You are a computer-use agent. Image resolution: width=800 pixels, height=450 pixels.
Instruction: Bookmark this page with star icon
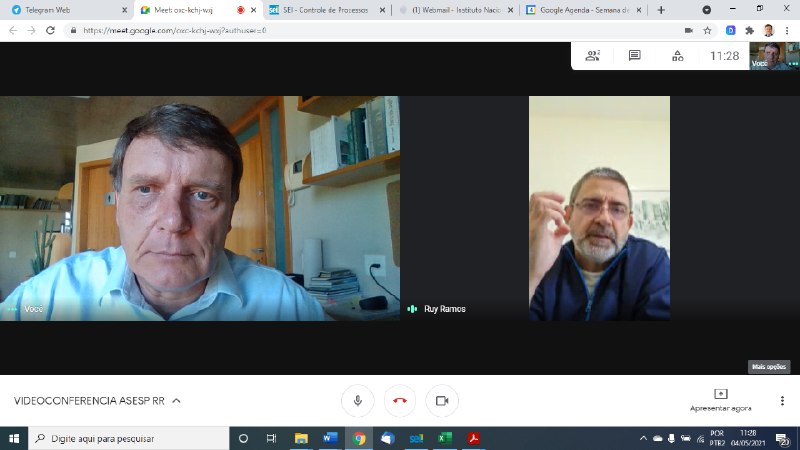click(x=707, y=31)
